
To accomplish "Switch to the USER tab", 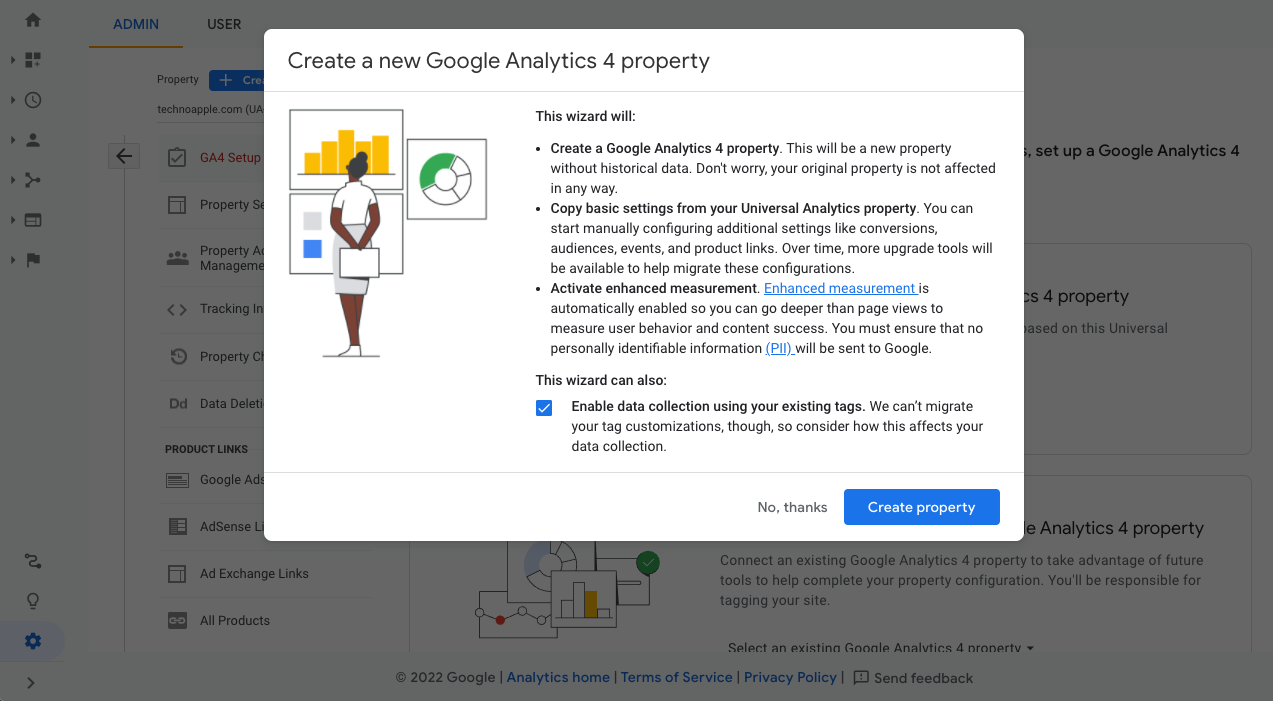I will click(x=223, y=24).
